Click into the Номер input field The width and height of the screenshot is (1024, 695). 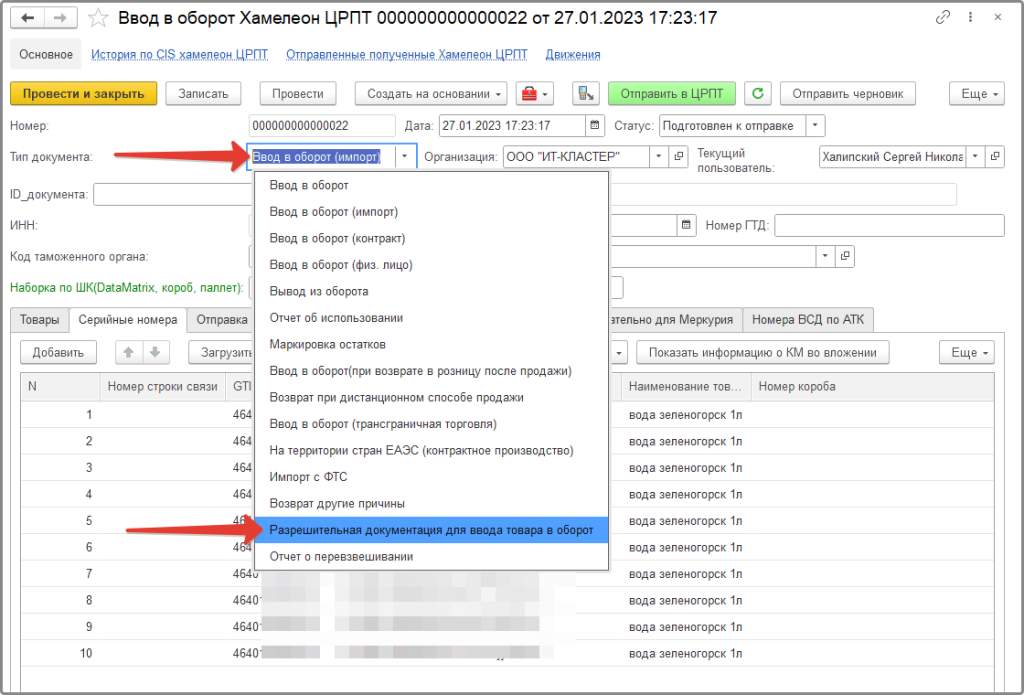322,125
